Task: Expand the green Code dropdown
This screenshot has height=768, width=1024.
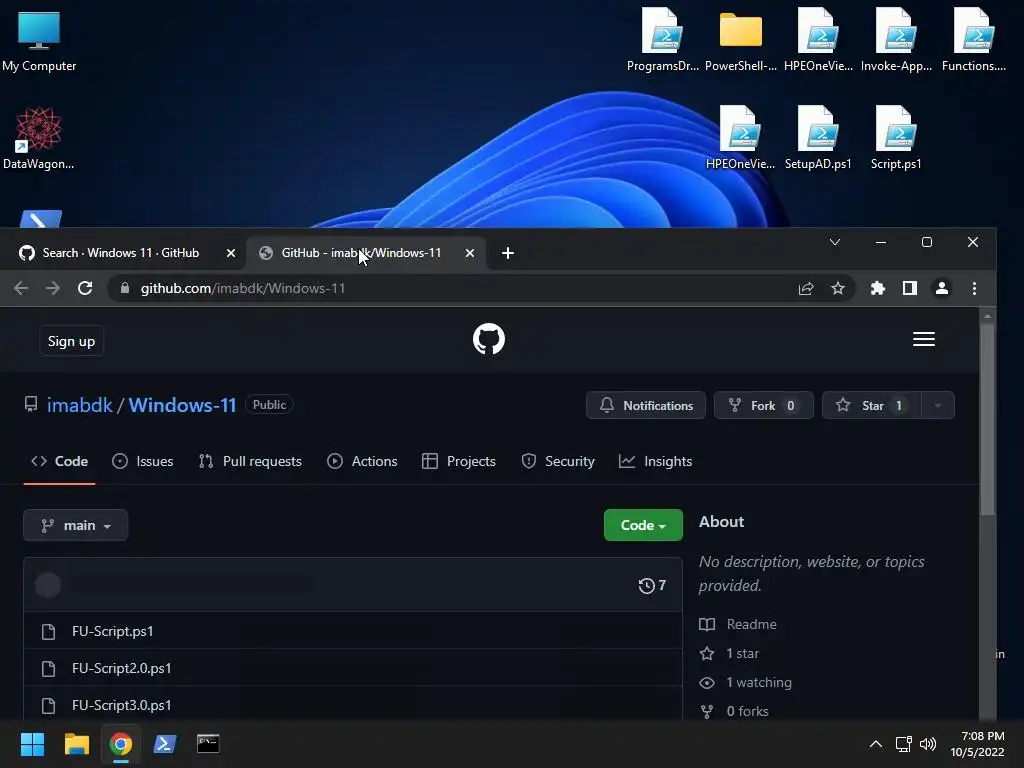Action: pos(643,525)
